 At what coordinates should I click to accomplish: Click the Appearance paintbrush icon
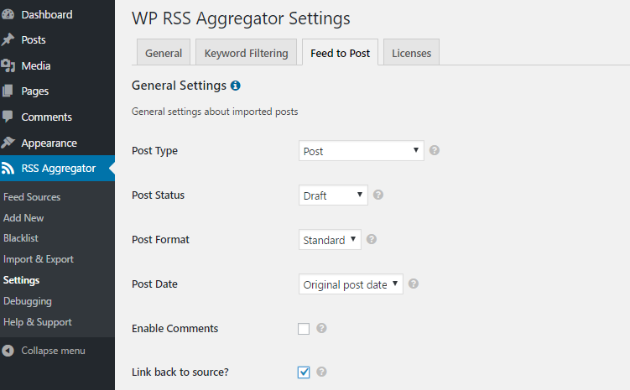tap(8, 143)
